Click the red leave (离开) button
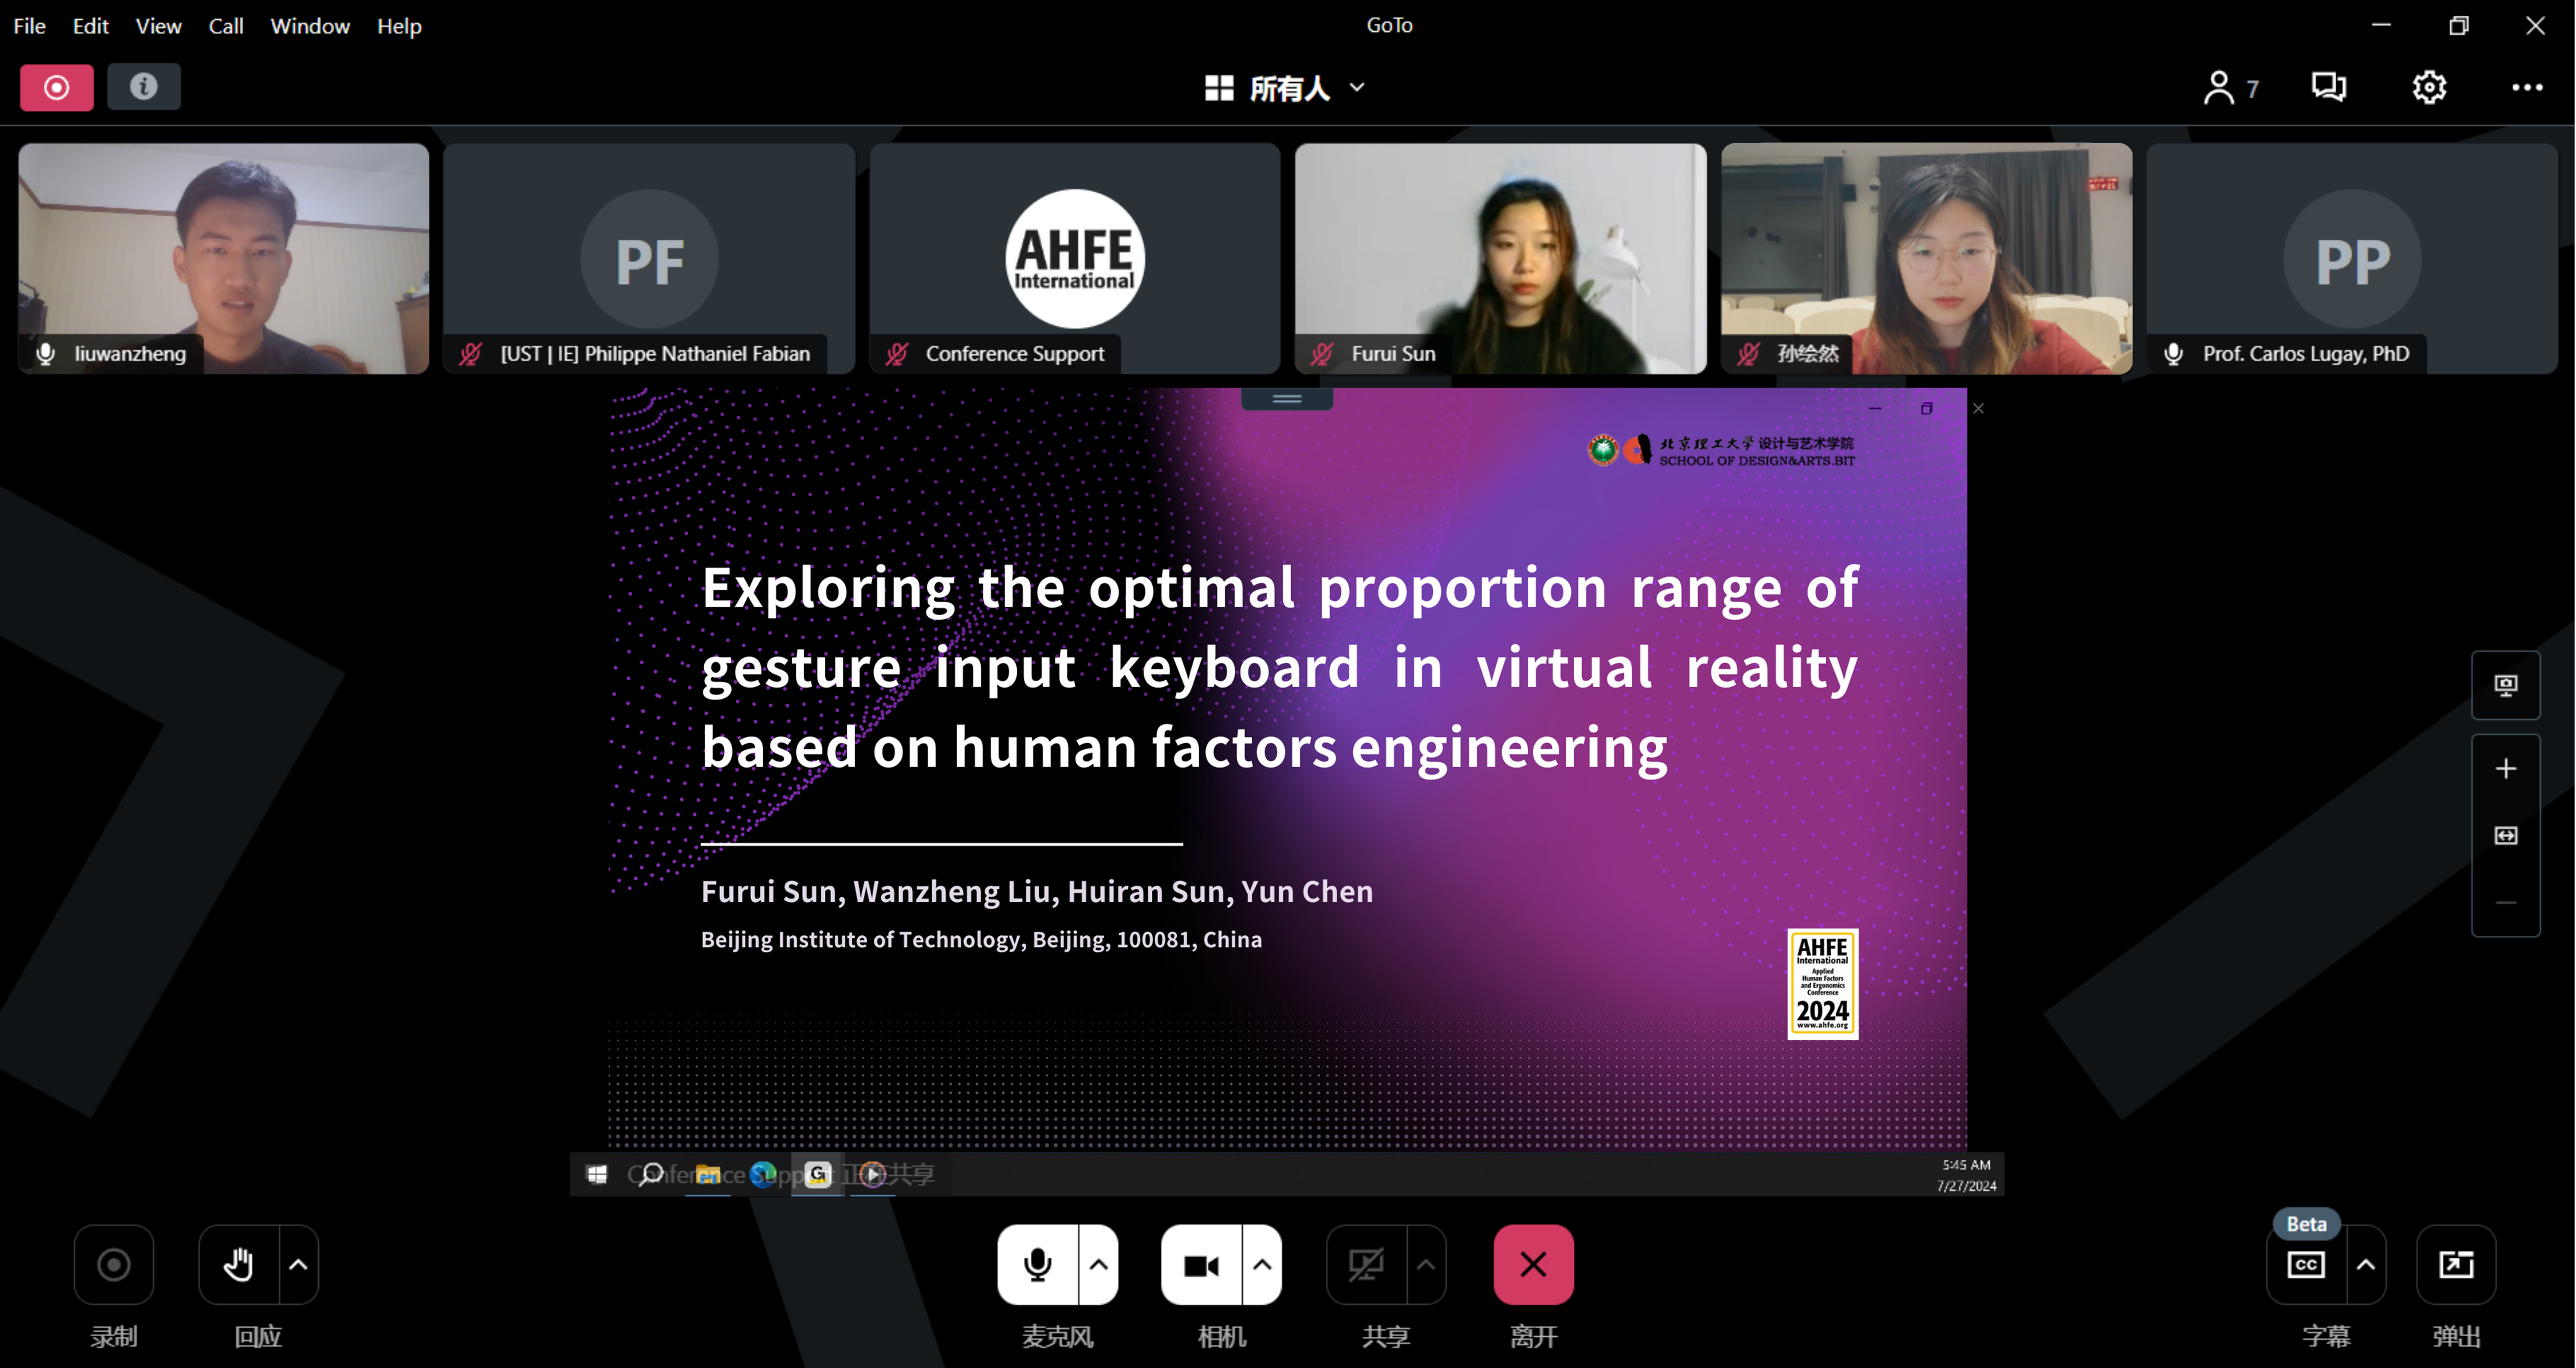2576x1368 pixels. tap(1533, 1265)
